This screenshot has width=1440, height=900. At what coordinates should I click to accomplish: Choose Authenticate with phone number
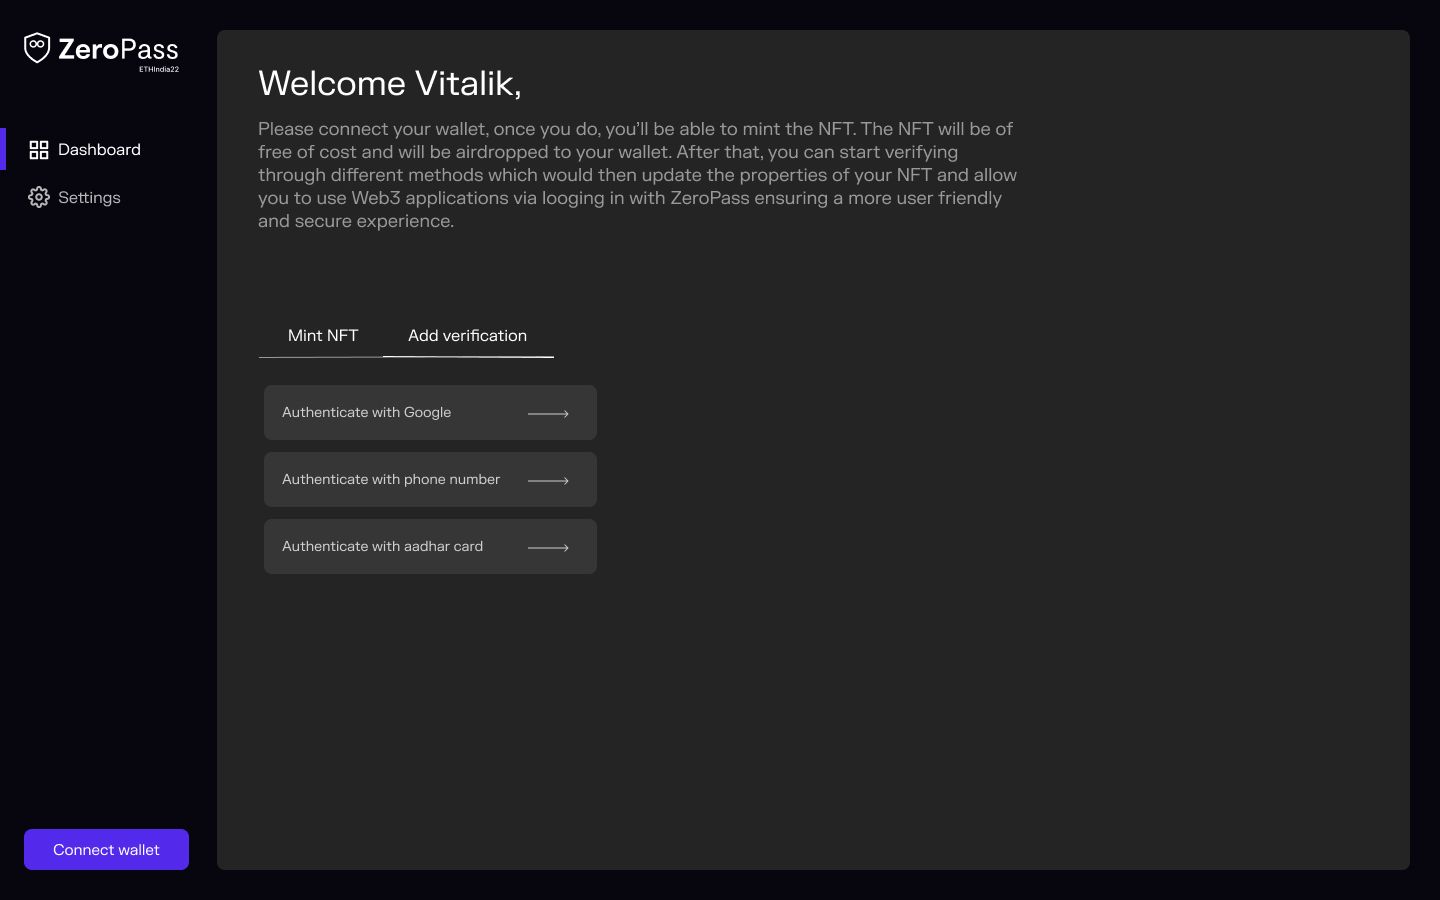(430, 479)
